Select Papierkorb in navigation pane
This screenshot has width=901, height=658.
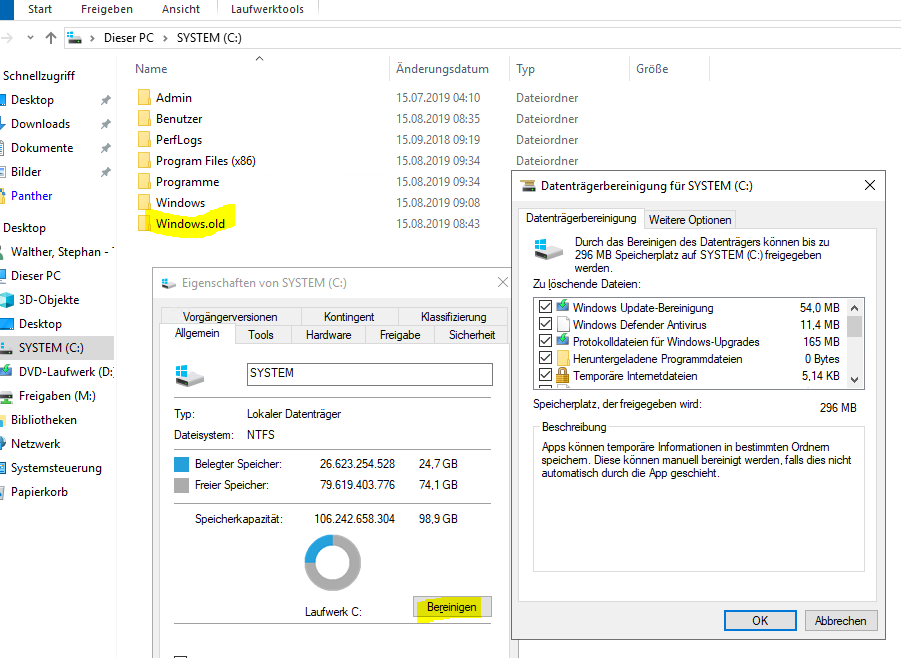coord(39,492)
